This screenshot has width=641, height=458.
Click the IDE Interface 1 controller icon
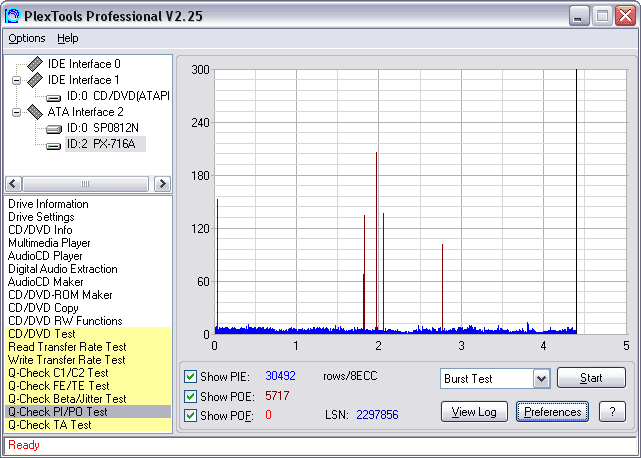point(35,80)
